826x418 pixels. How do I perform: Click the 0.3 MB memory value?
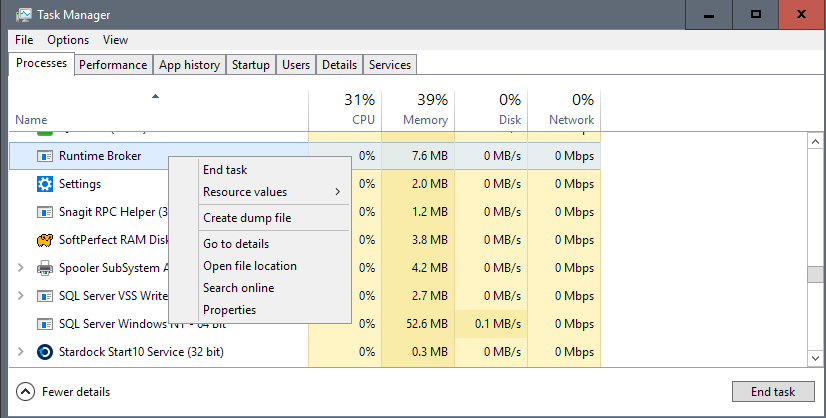tap(430, 352)
